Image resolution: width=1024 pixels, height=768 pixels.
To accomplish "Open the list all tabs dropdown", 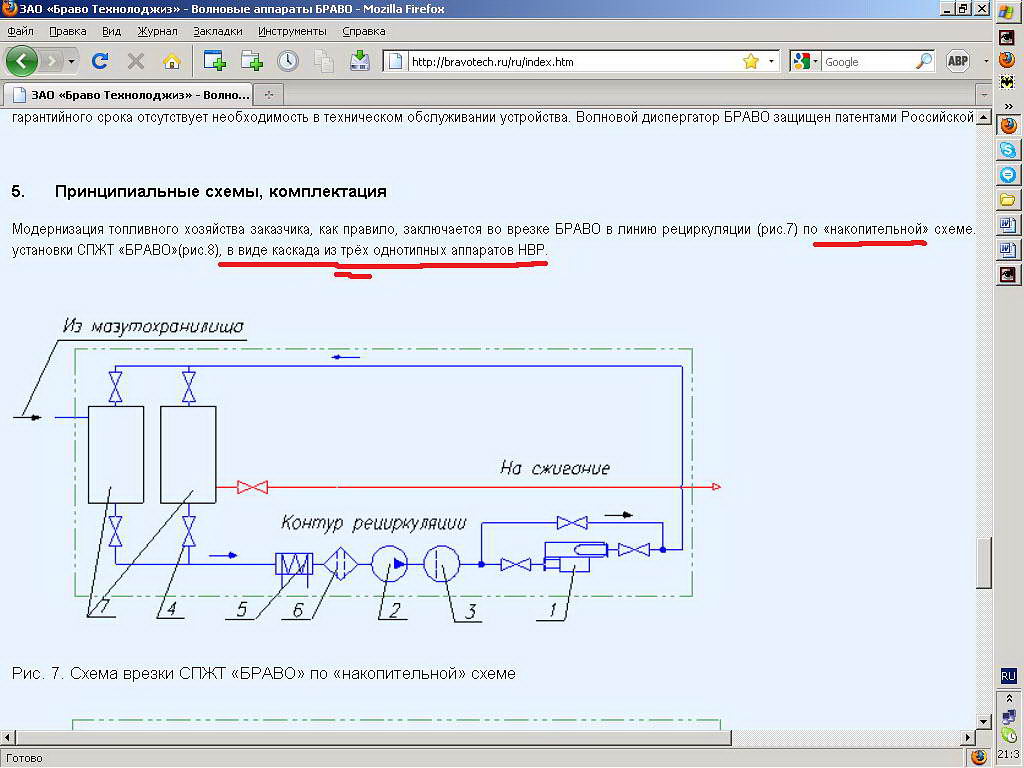I will pos(984,95).
